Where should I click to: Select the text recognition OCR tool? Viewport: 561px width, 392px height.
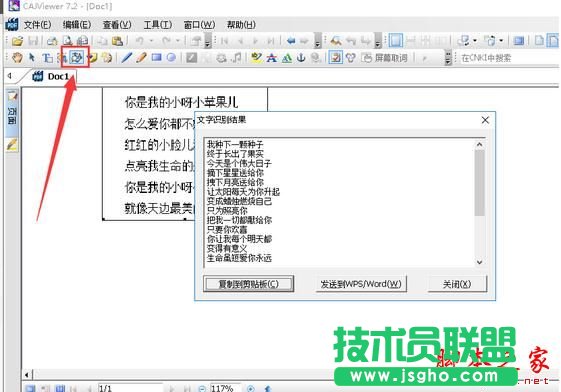coord(76,57)
